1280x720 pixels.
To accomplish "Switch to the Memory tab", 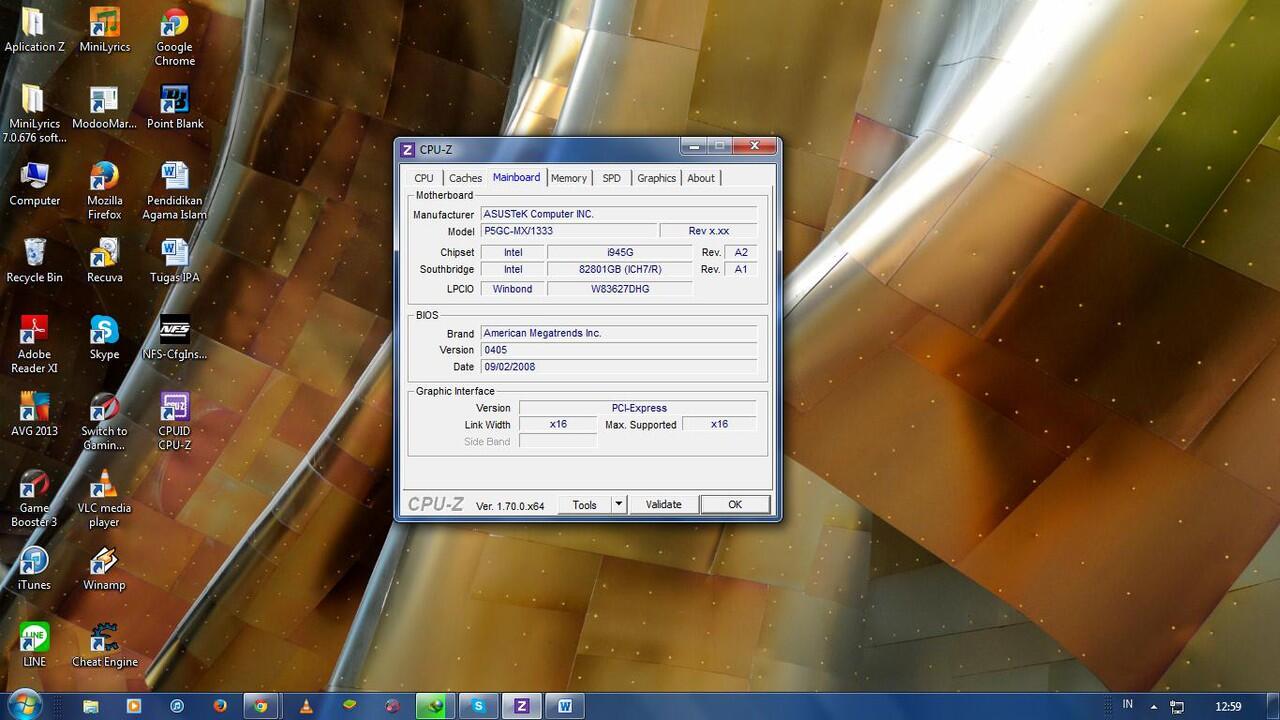I will 569,178.
